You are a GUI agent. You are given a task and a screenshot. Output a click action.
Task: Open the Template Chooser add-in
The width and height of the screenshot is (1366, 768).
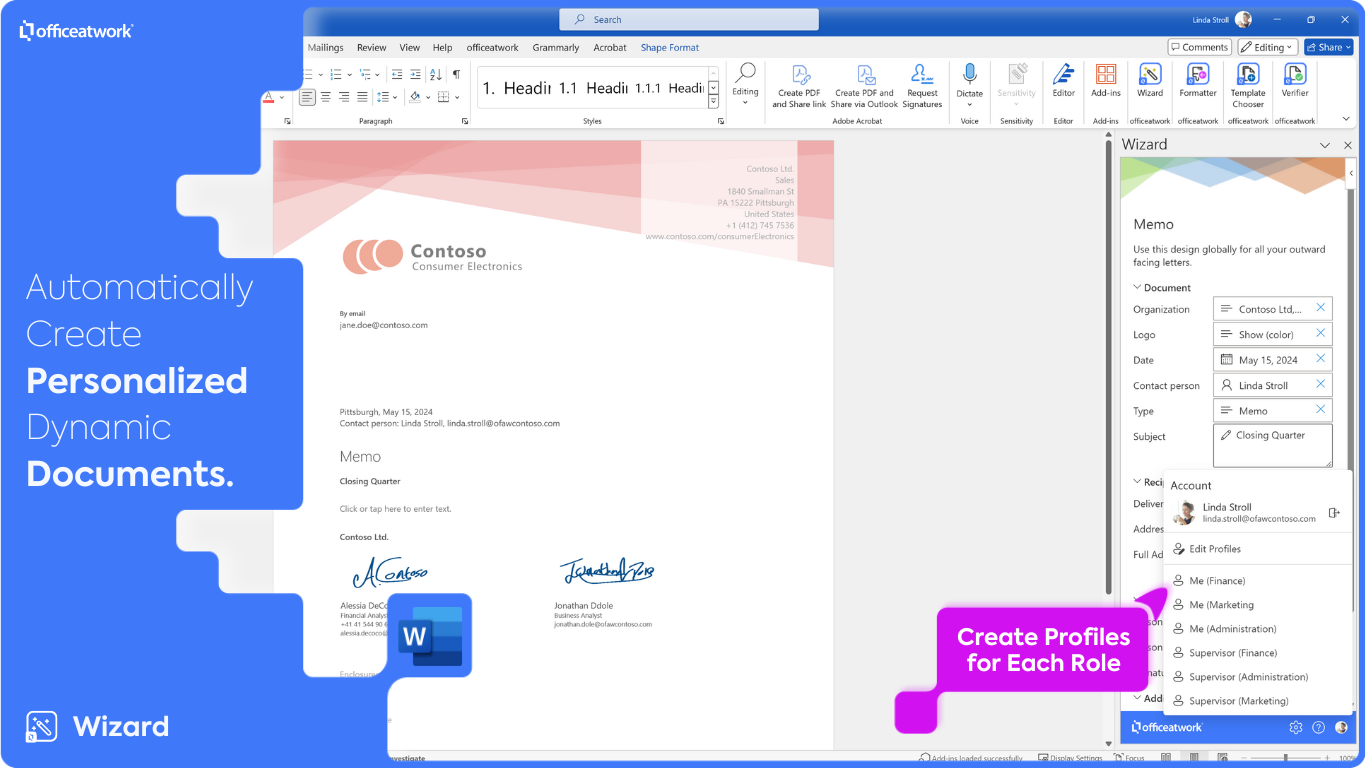pyautogui.click(x=1247, y=84)
